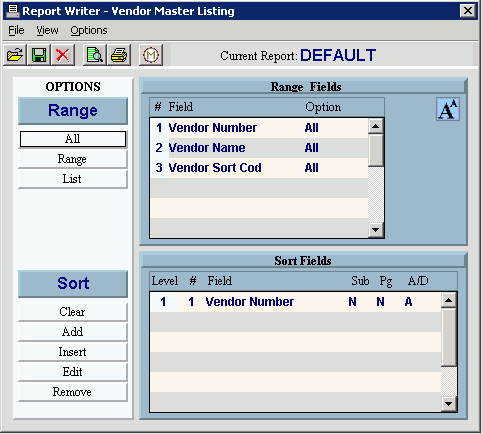Open the print preview icon
Image resolution: width=483 pixels, height=434 pixels.
pos(95,55)
